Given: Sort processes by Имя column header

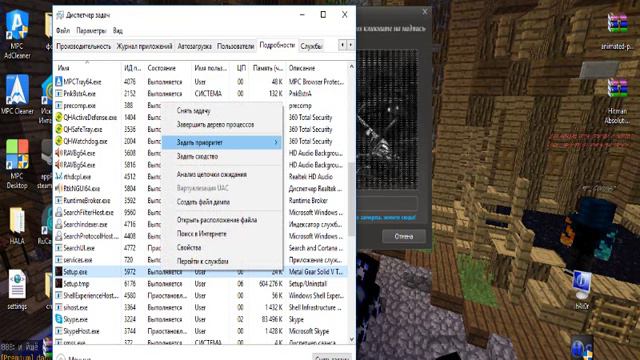Looking at the screenshot, I should [87, 68].
